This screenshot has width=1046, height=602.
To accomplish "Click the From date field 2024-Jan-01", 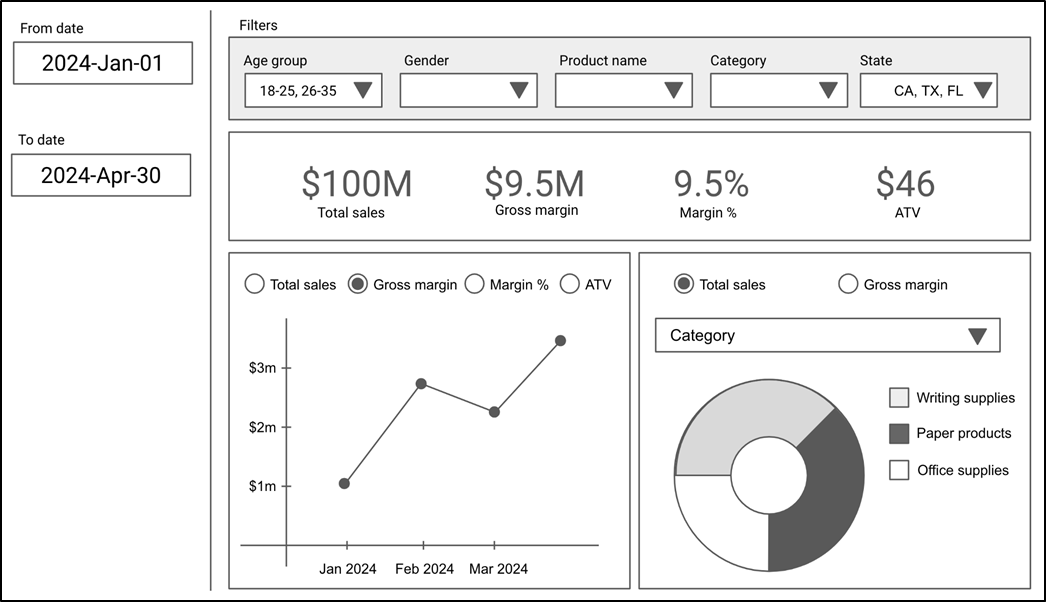I will 103,63.
